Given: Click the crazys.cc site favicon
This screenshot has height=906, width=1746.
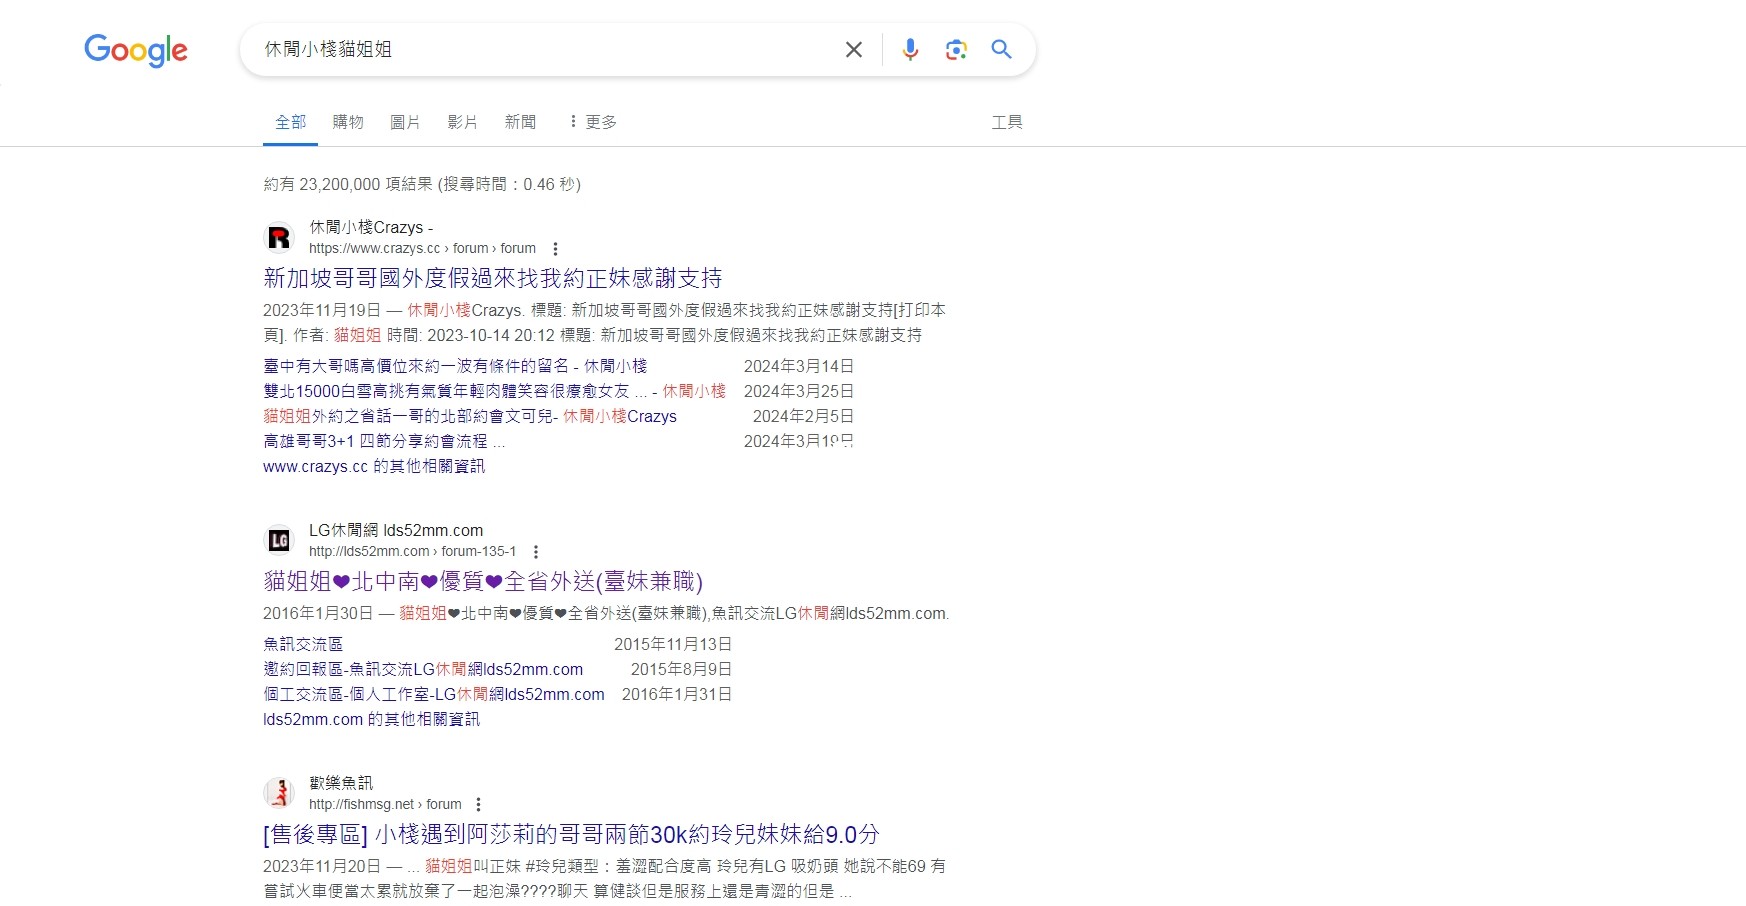Looking at the screenshot, I should [x=279, y=237].
